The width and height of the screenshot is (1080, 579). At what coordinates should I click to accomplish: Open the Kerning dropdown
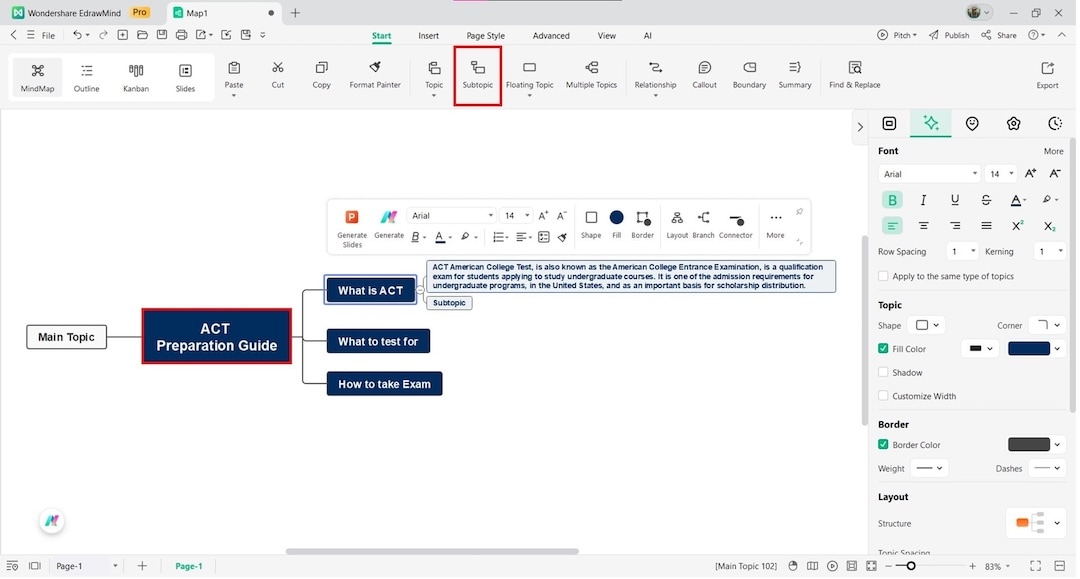pyautogui.click(x=1050, y=251)
